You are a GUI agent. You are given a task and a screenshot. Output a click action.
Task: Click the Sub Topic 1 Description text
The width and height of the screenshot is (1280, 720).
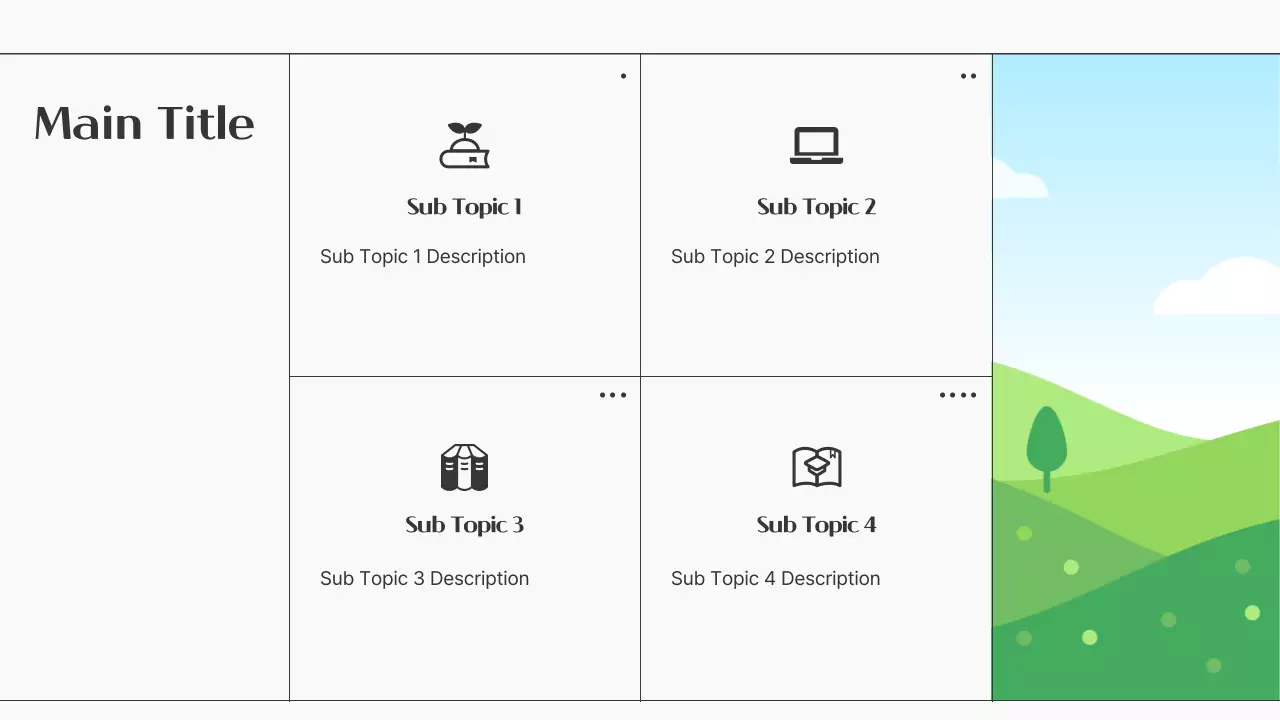coord(422,257)
